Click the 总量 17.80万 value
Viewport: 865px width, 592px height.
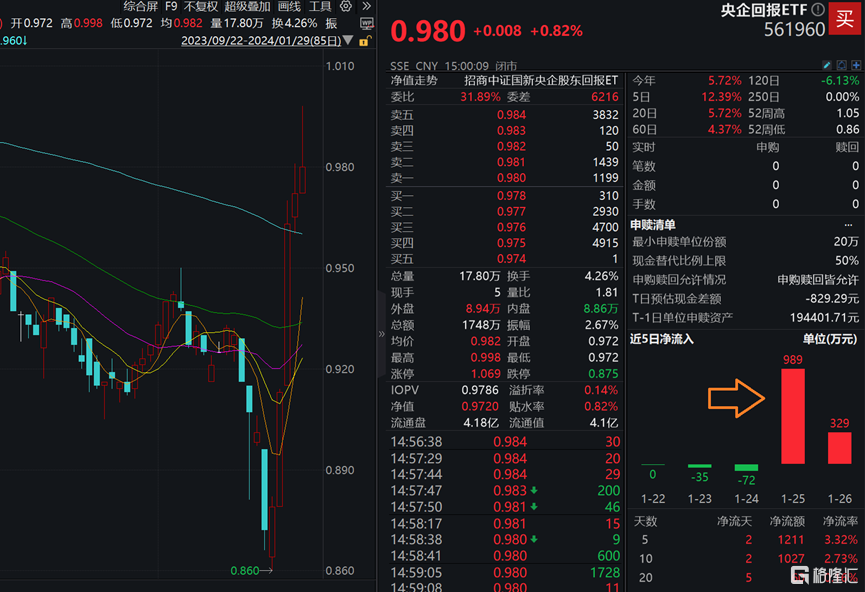479,276
